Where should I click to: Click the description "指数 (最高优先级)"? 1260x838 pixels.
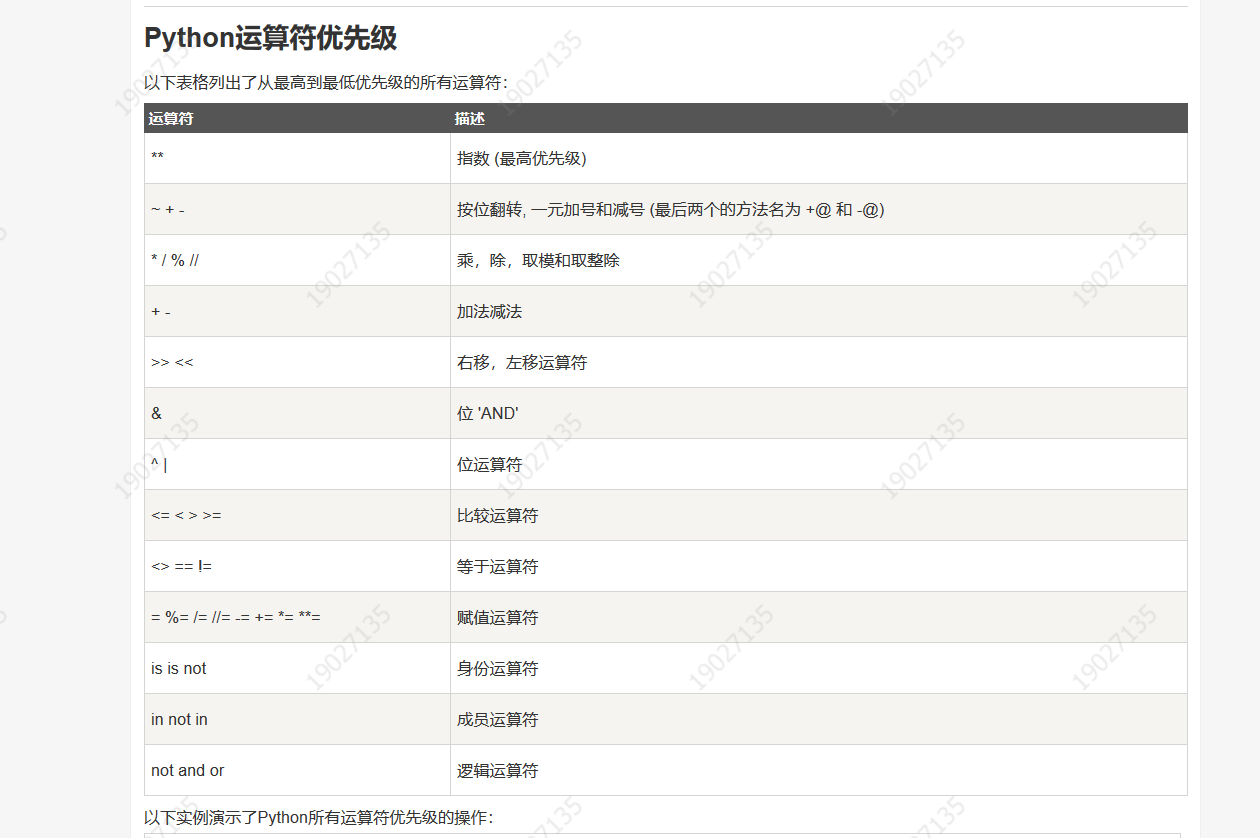[x=522, y=158]
